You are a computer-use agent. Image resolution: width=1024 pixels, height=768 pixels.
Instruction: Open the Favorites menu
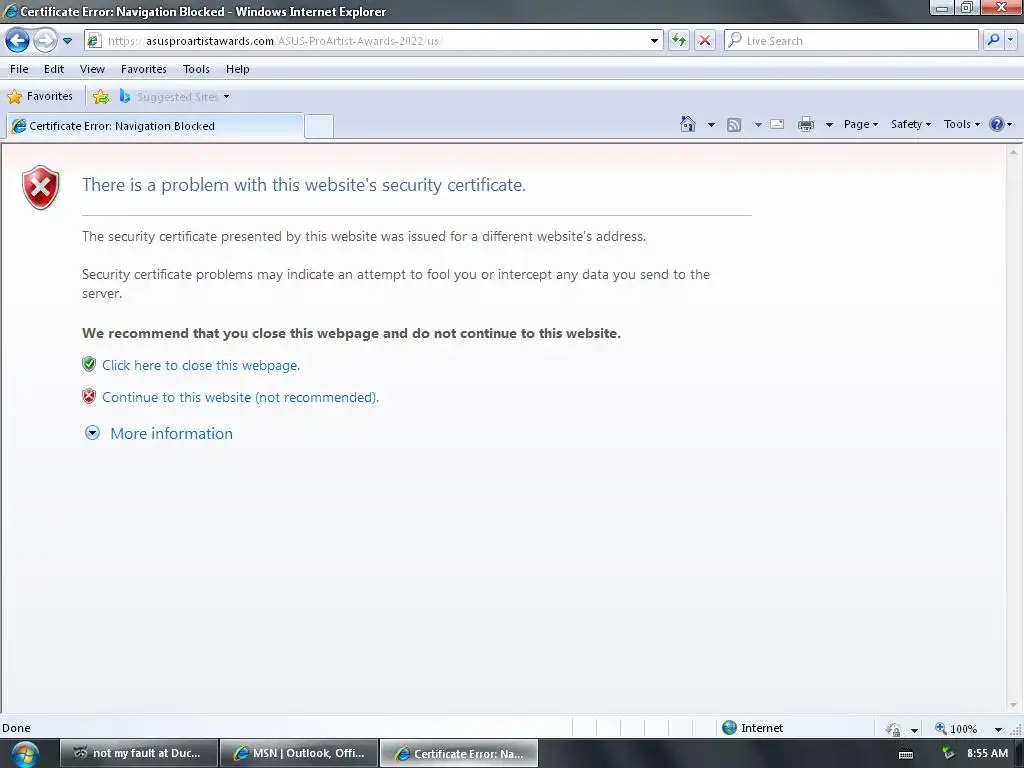144,69
